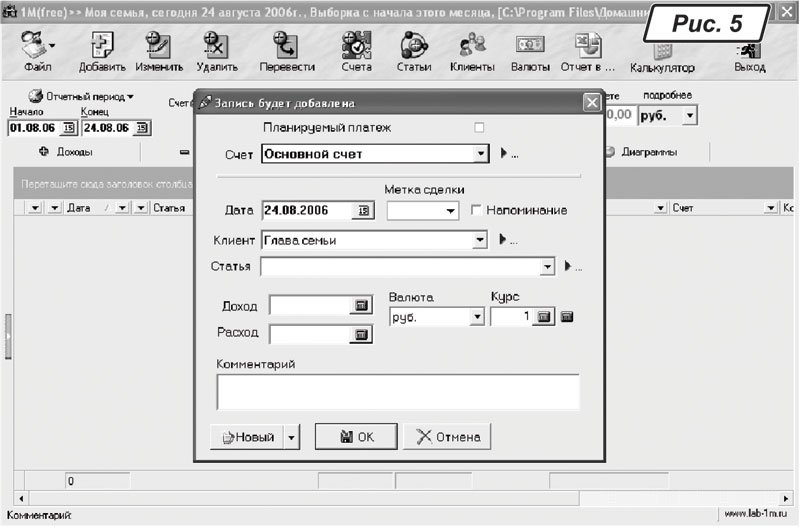Screen dimensions: 800x527
Task: Toggle the Напоминание checkbox
Action: point(477,210)
